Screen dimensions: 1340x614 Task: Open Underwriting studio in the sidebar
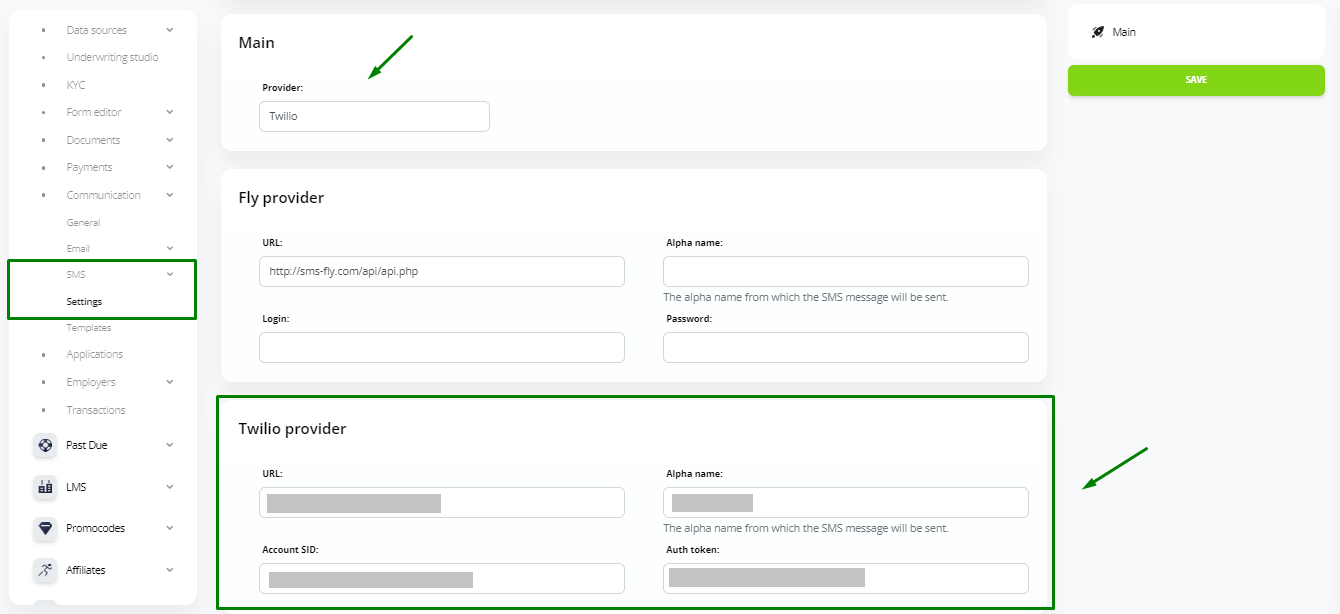coord(112,57)
